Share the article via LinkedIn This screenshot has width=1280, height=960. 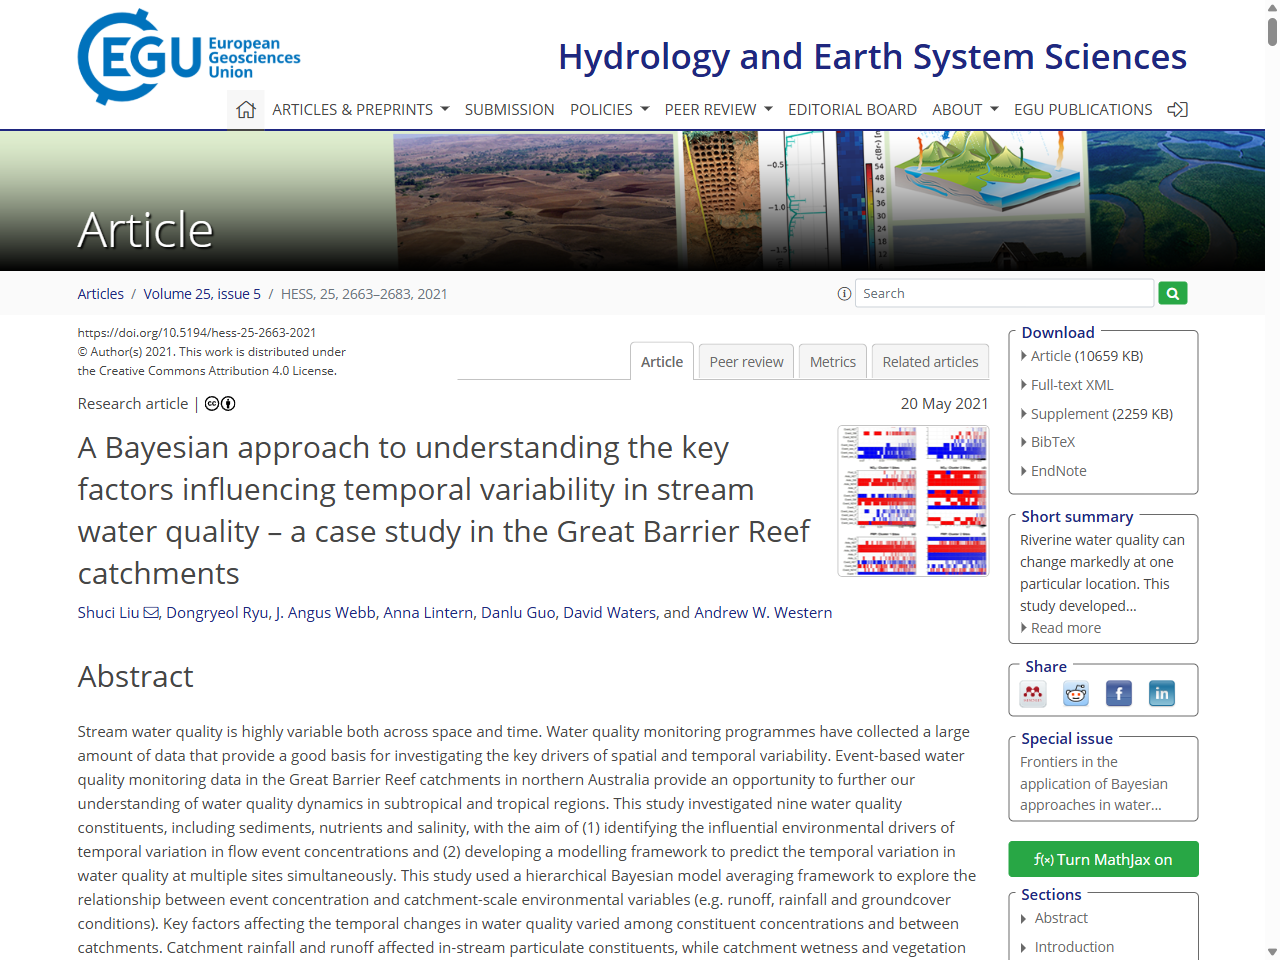(x=1161, y=693)
